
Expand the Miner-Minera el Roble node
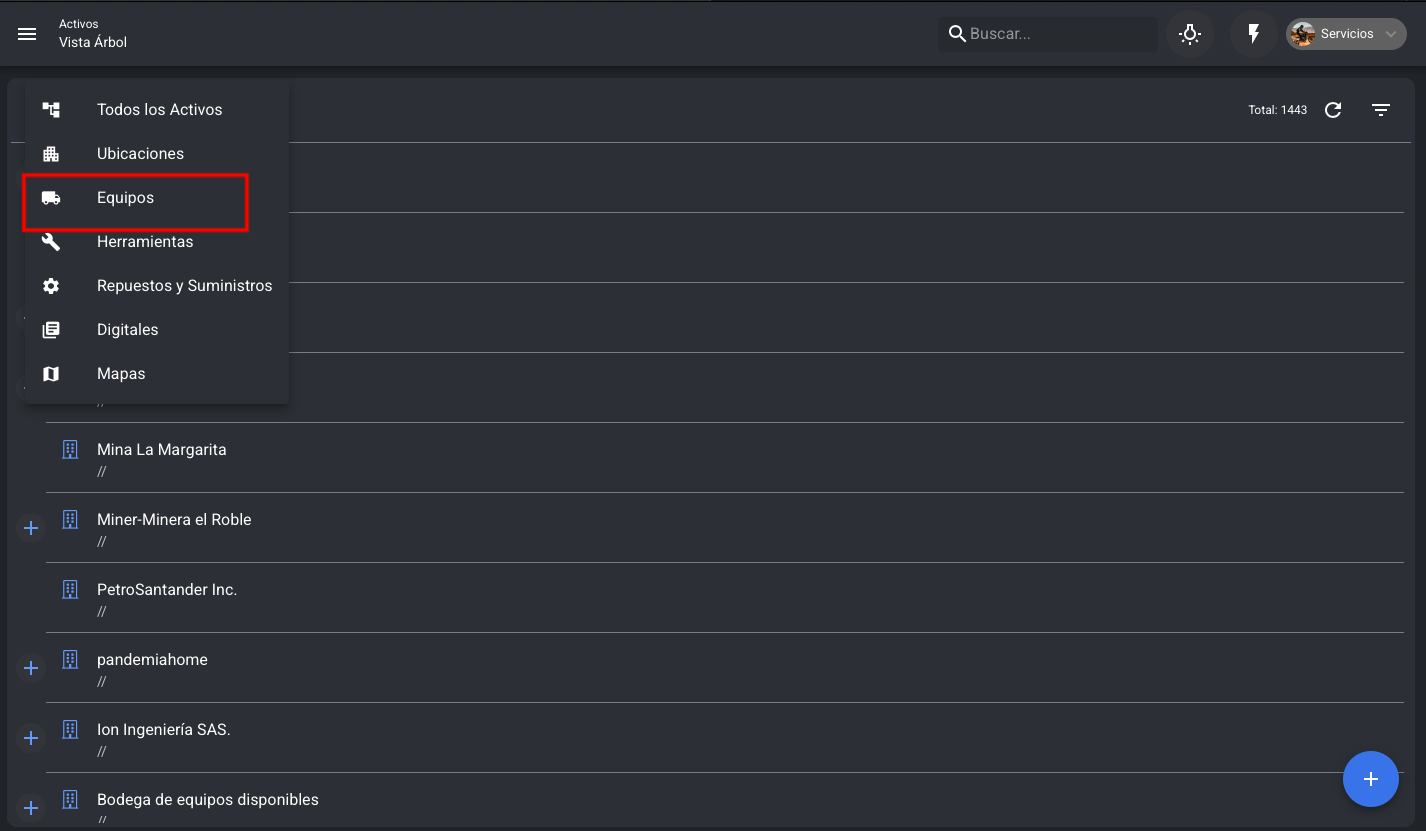coord(31,528)
